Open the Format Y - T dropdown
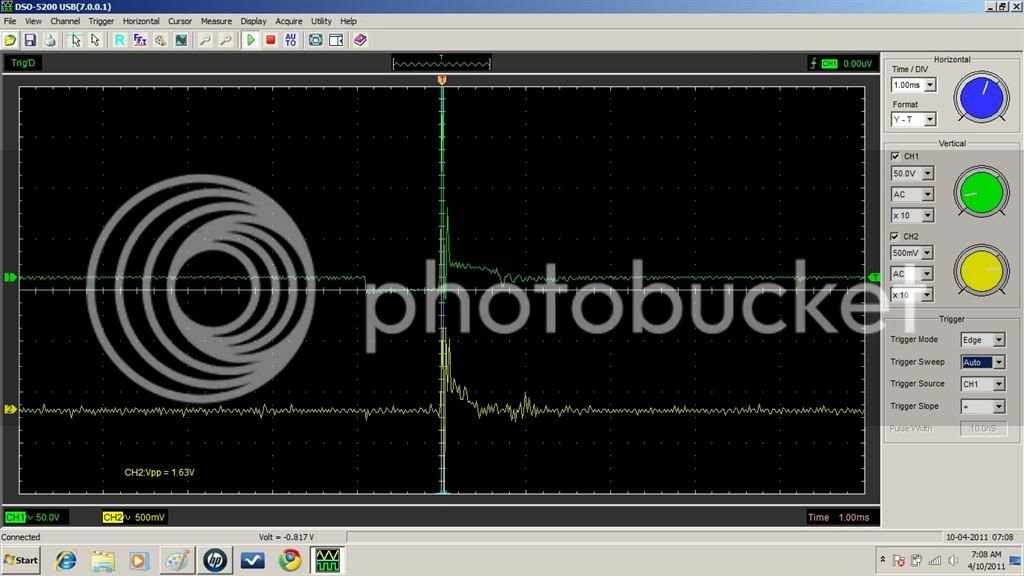The height and width of the screenshot is (576, 1024). [930, 120]
